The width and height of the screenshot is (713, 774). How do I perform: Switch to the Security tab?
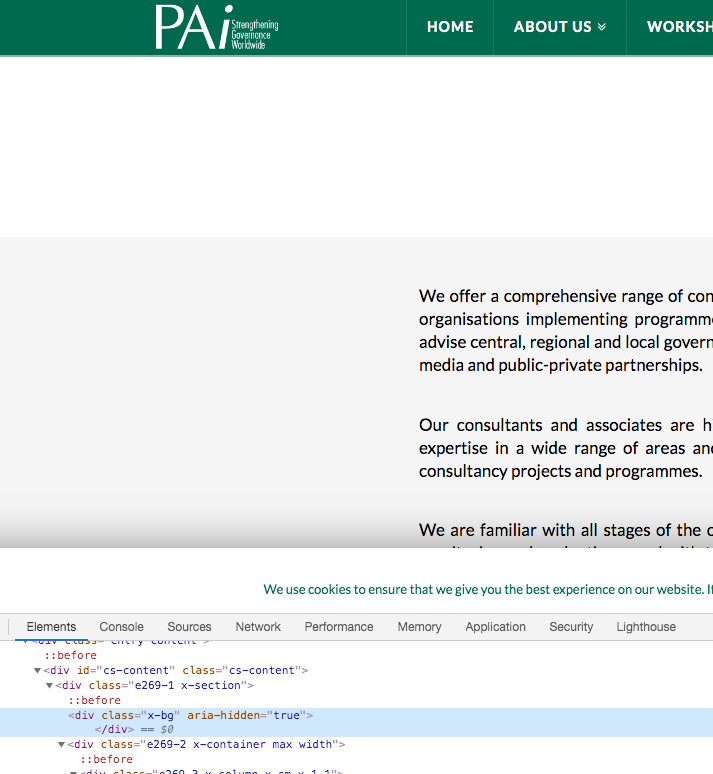[571, 626]
